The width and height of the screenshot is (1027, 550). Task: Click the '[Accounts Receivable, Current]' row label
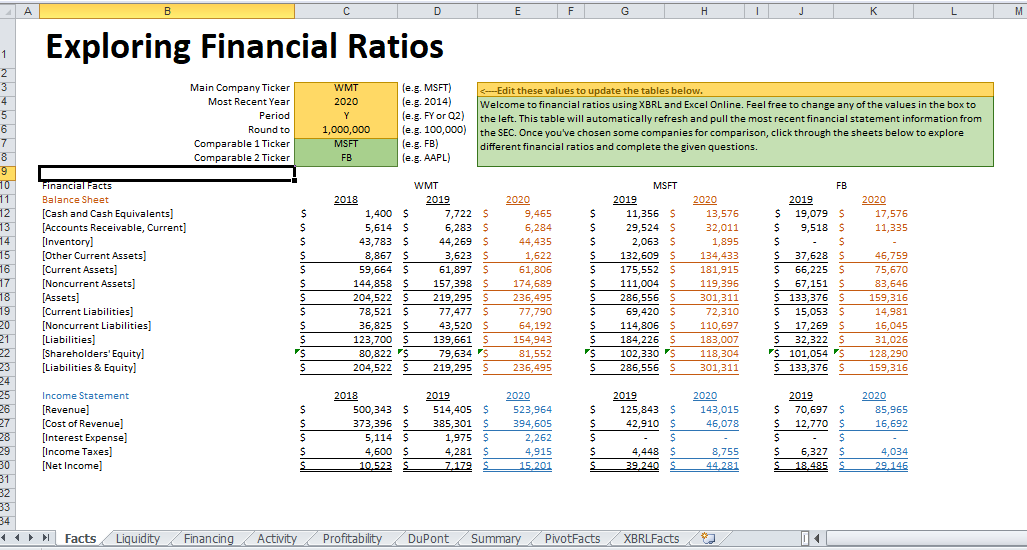[114, 228]
